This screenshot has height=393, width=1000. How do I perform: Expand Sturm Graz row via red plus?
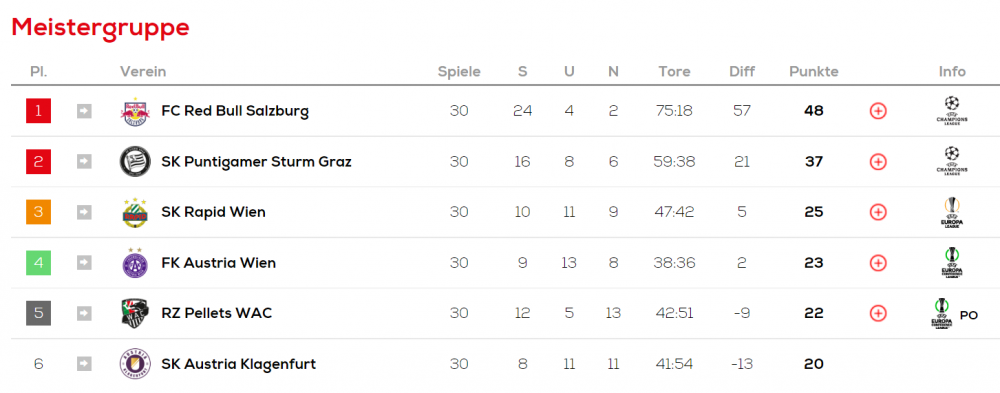pos(878,161)
